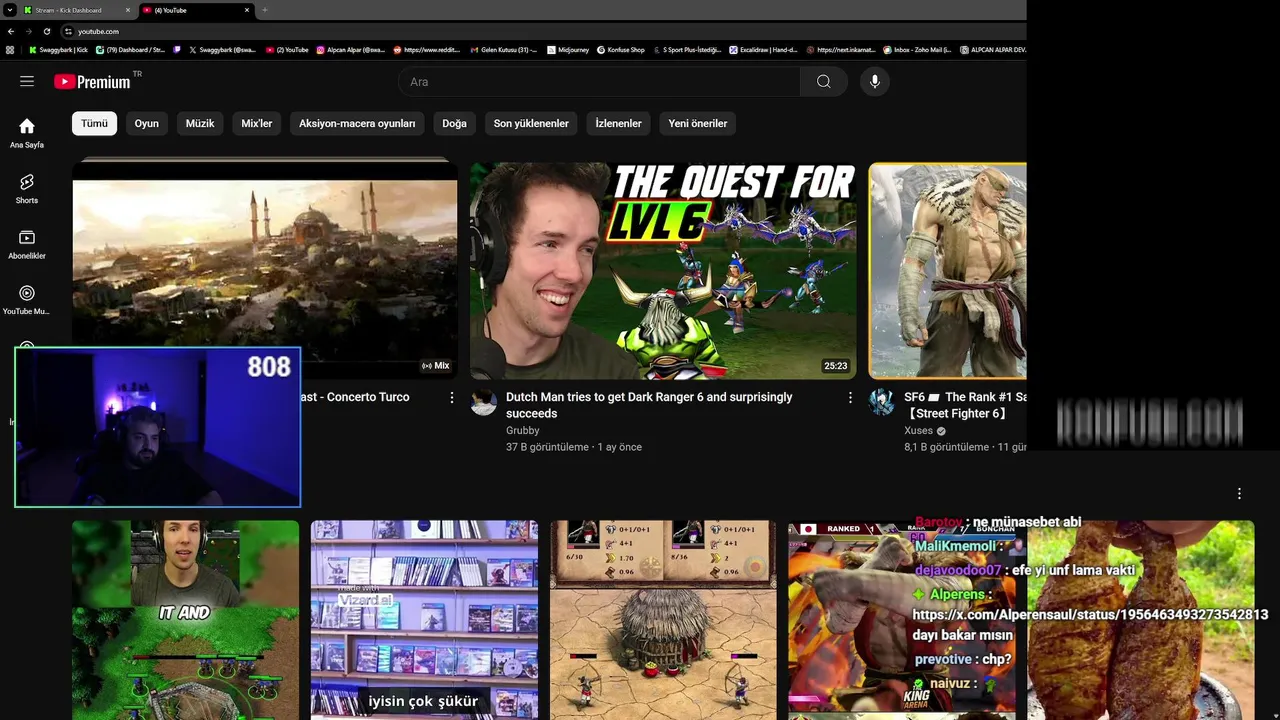Open the apps grid in bookmarks bar
1280x720 pixels.
click(10, 49)
